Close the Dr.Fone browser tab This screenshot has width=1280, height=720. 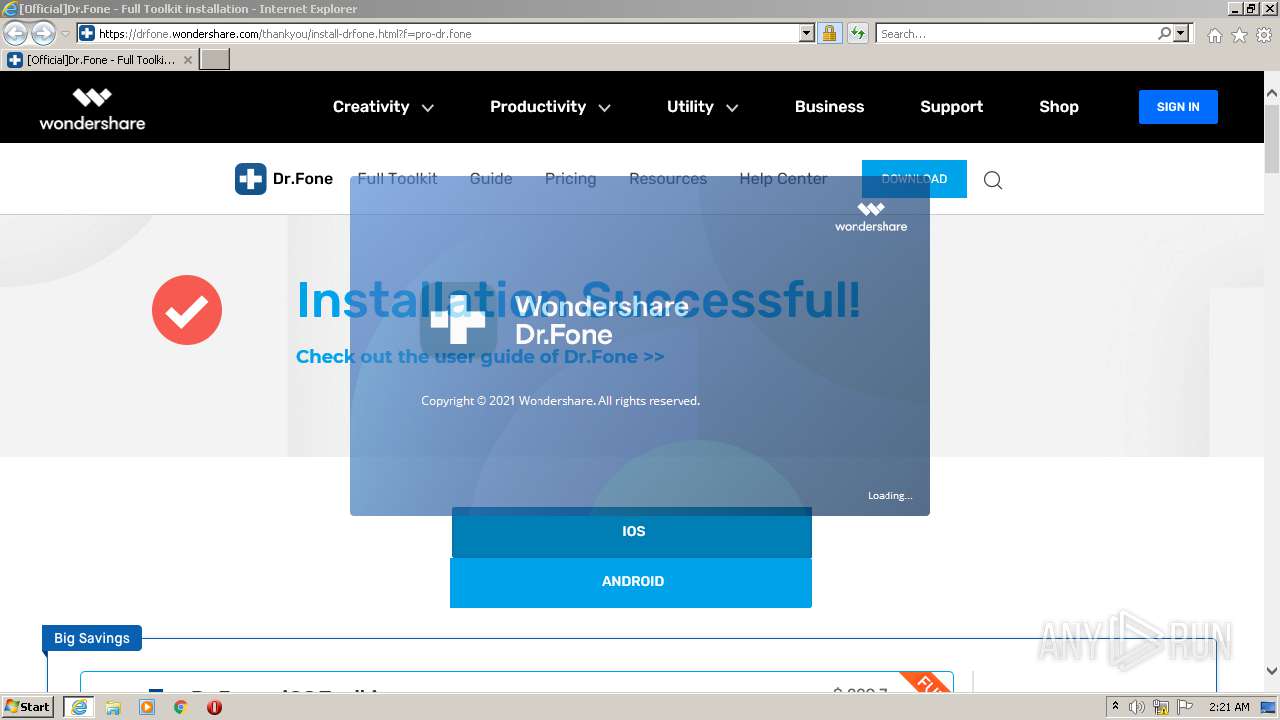point(187,60)
